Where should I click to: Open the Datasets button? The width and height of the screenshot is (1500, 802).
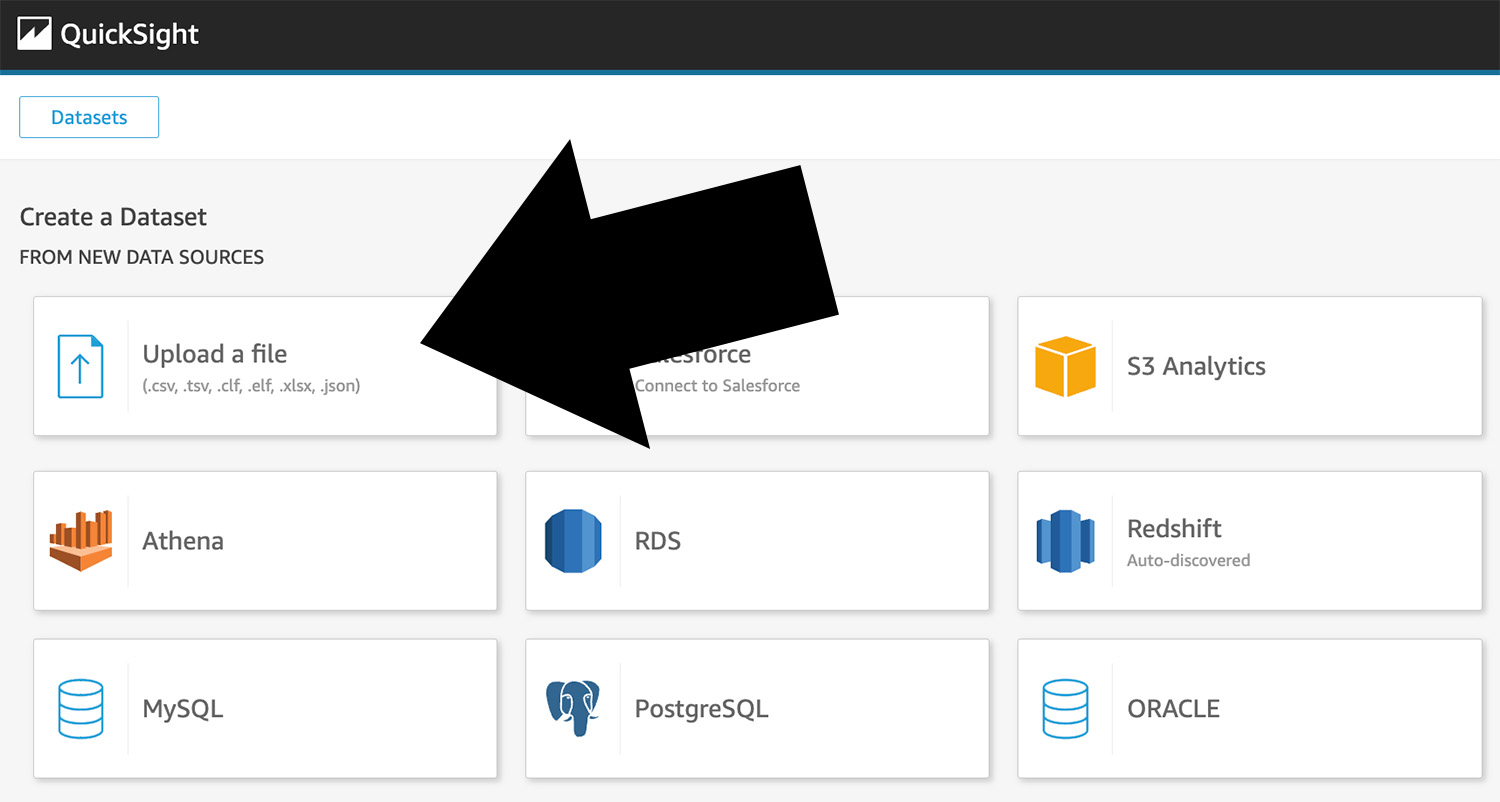pos(89,117)
